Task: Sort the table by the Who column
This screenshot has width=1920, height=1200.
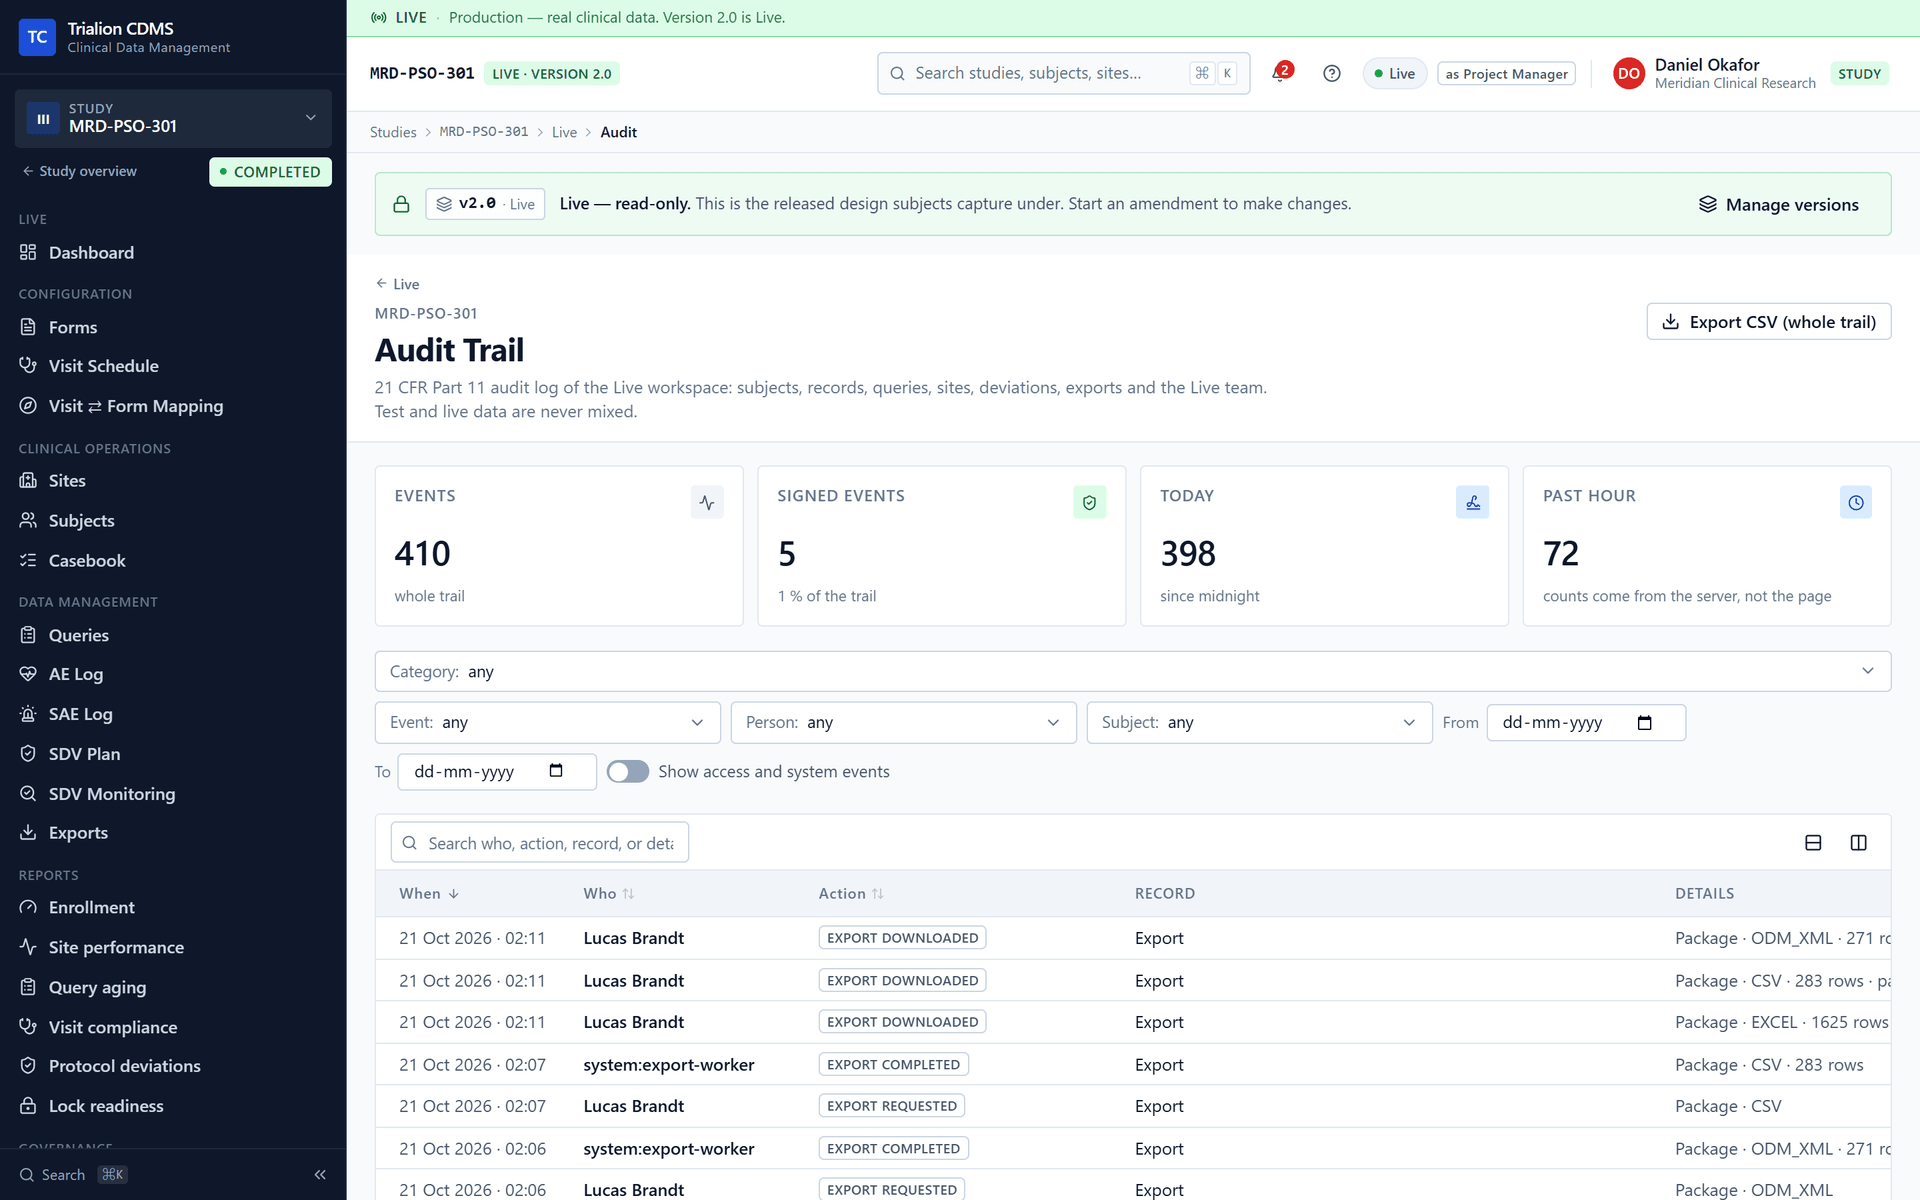Action: click(x=608, y=893)
